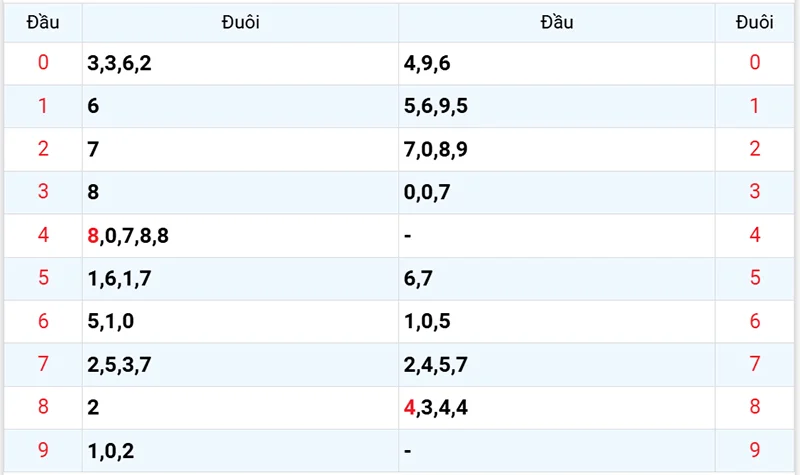Select the cell with values 3,3,6,2
800x475 pixels.
point(119,64)
